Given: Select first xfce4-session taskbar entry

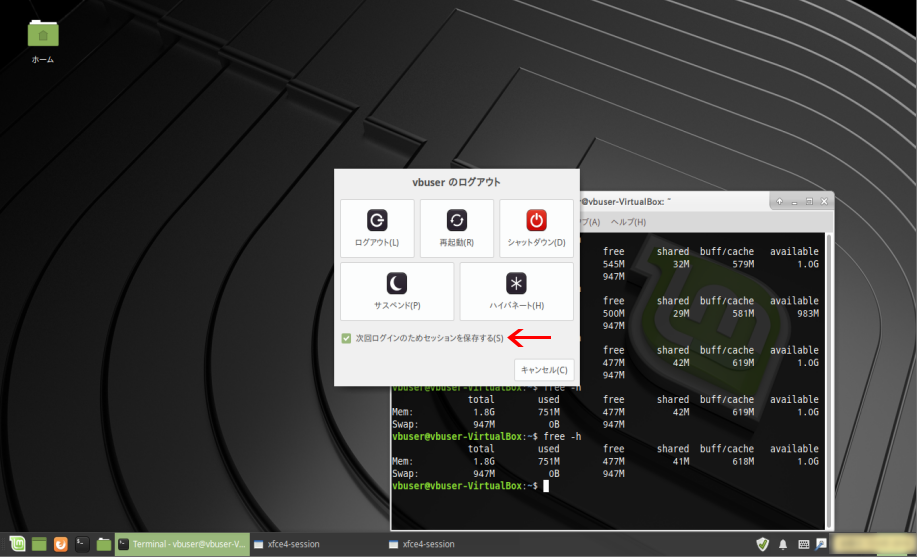Looking at the screenshot, I should click(319, 544).
